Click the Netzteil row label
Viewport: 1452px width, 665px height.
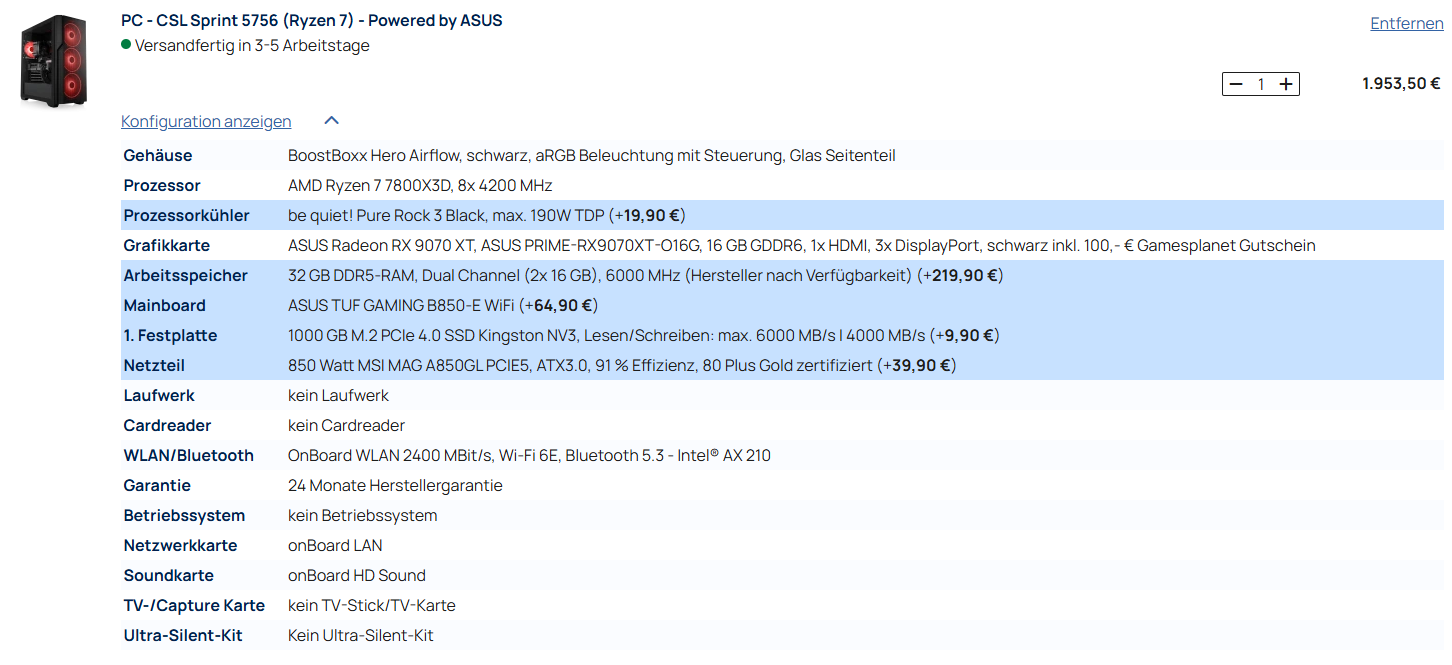coord(154,365)
